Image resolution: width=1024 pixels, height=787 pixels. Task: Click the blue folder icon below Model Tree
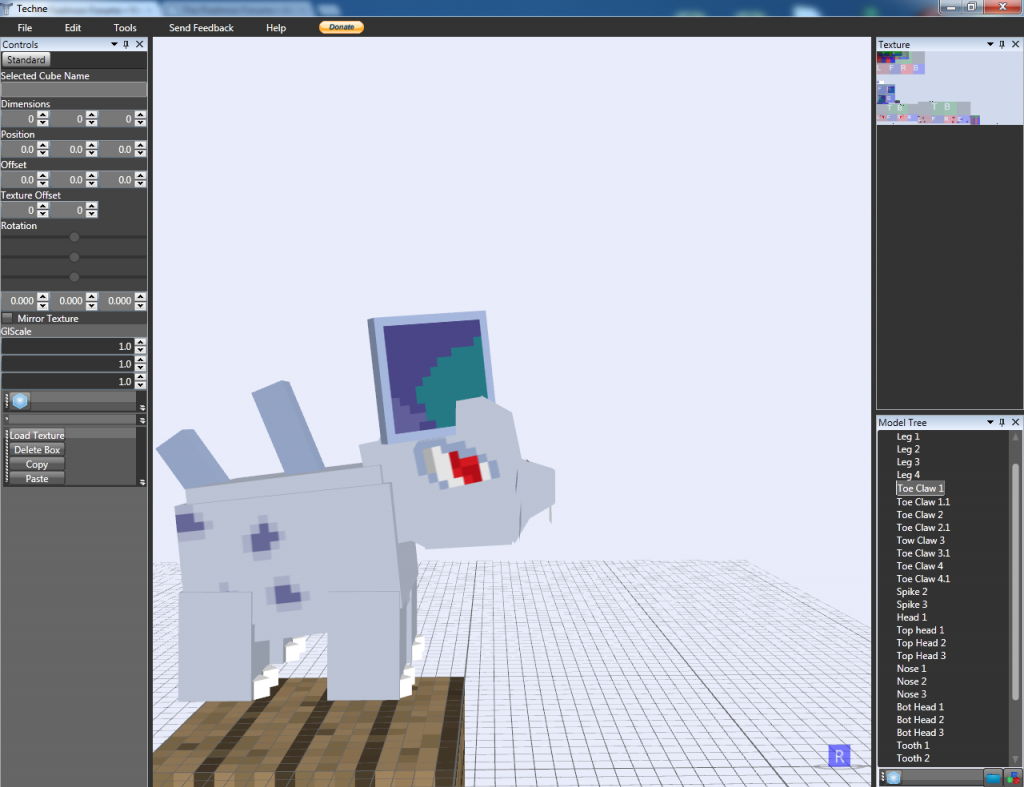click(x=992, y=777)
